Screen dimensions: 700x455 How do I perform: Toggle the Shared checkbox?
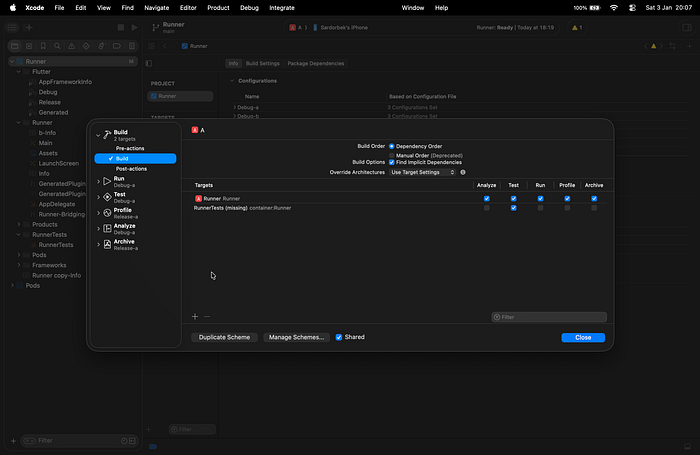click(x=339, y=337)
